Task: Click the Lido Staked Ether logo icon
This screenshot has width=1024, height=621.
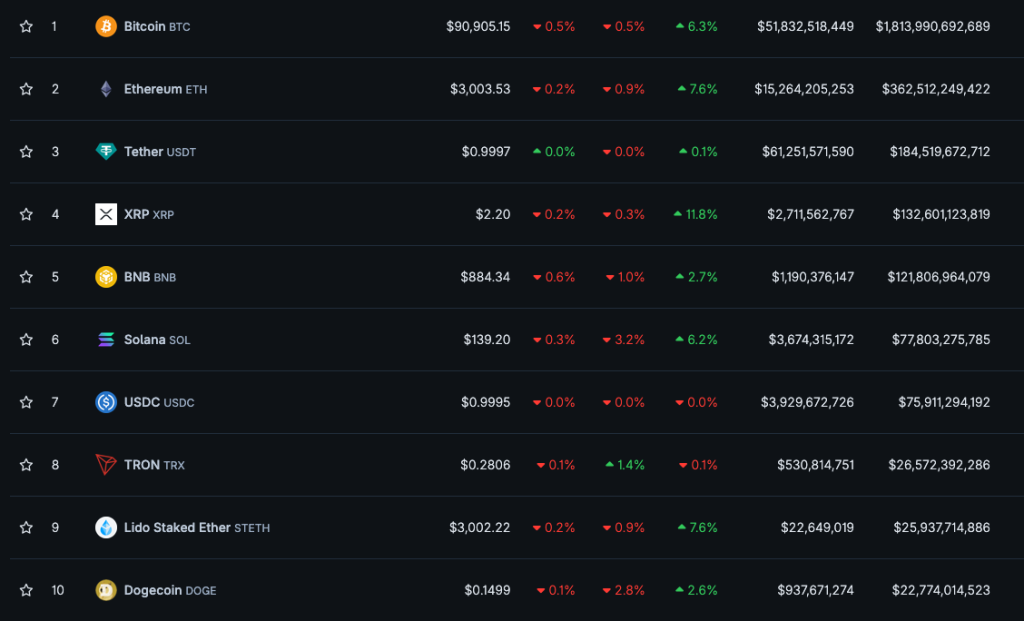Action: click(106, 528)
